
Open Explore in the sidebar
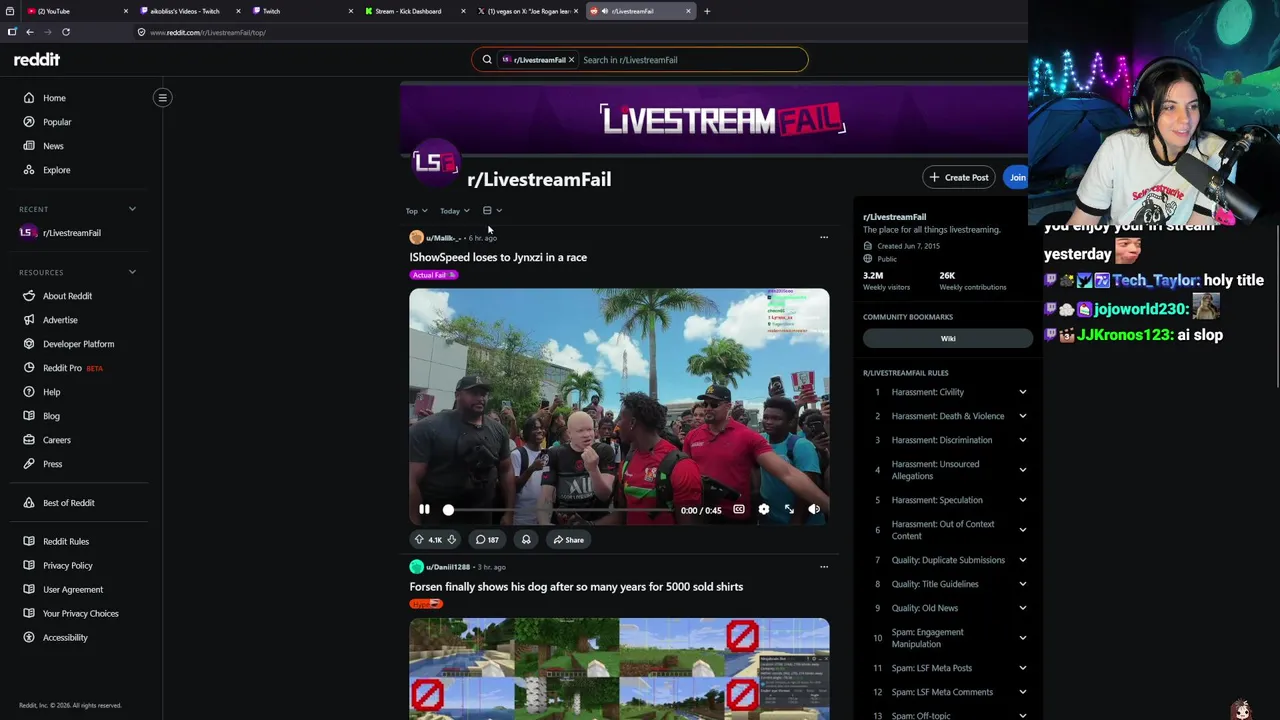[56, 170]
